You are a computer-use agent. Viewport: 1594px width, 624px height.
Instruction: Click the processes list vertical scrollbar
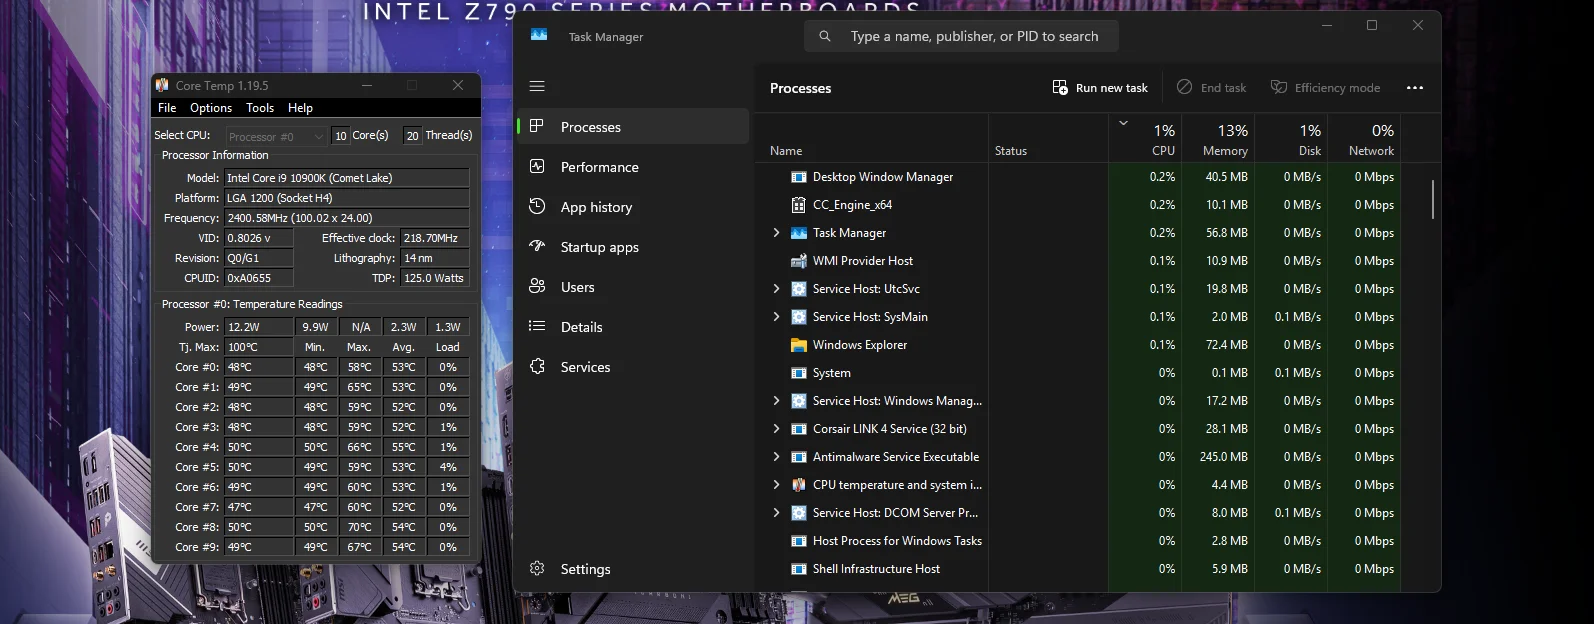click(x=1432, y=199)
